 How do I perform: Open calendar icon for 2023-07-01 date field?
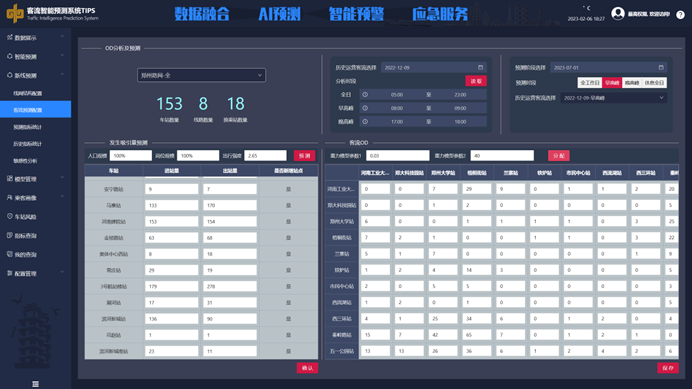661,68
